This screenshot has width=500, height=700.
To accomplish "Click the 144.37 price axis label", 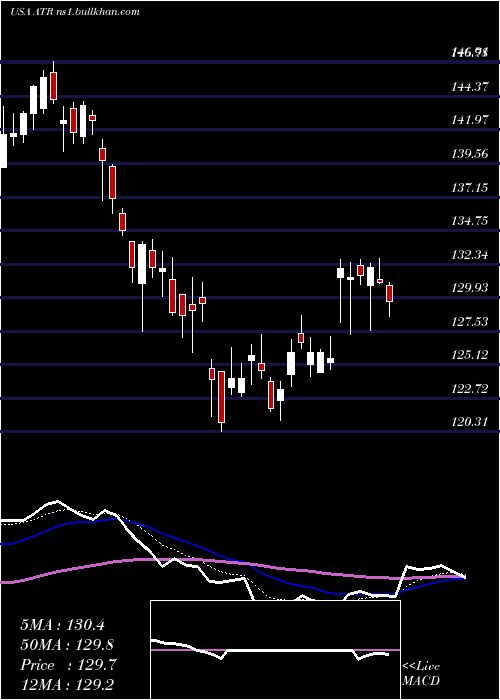I will tap(468, 87).
